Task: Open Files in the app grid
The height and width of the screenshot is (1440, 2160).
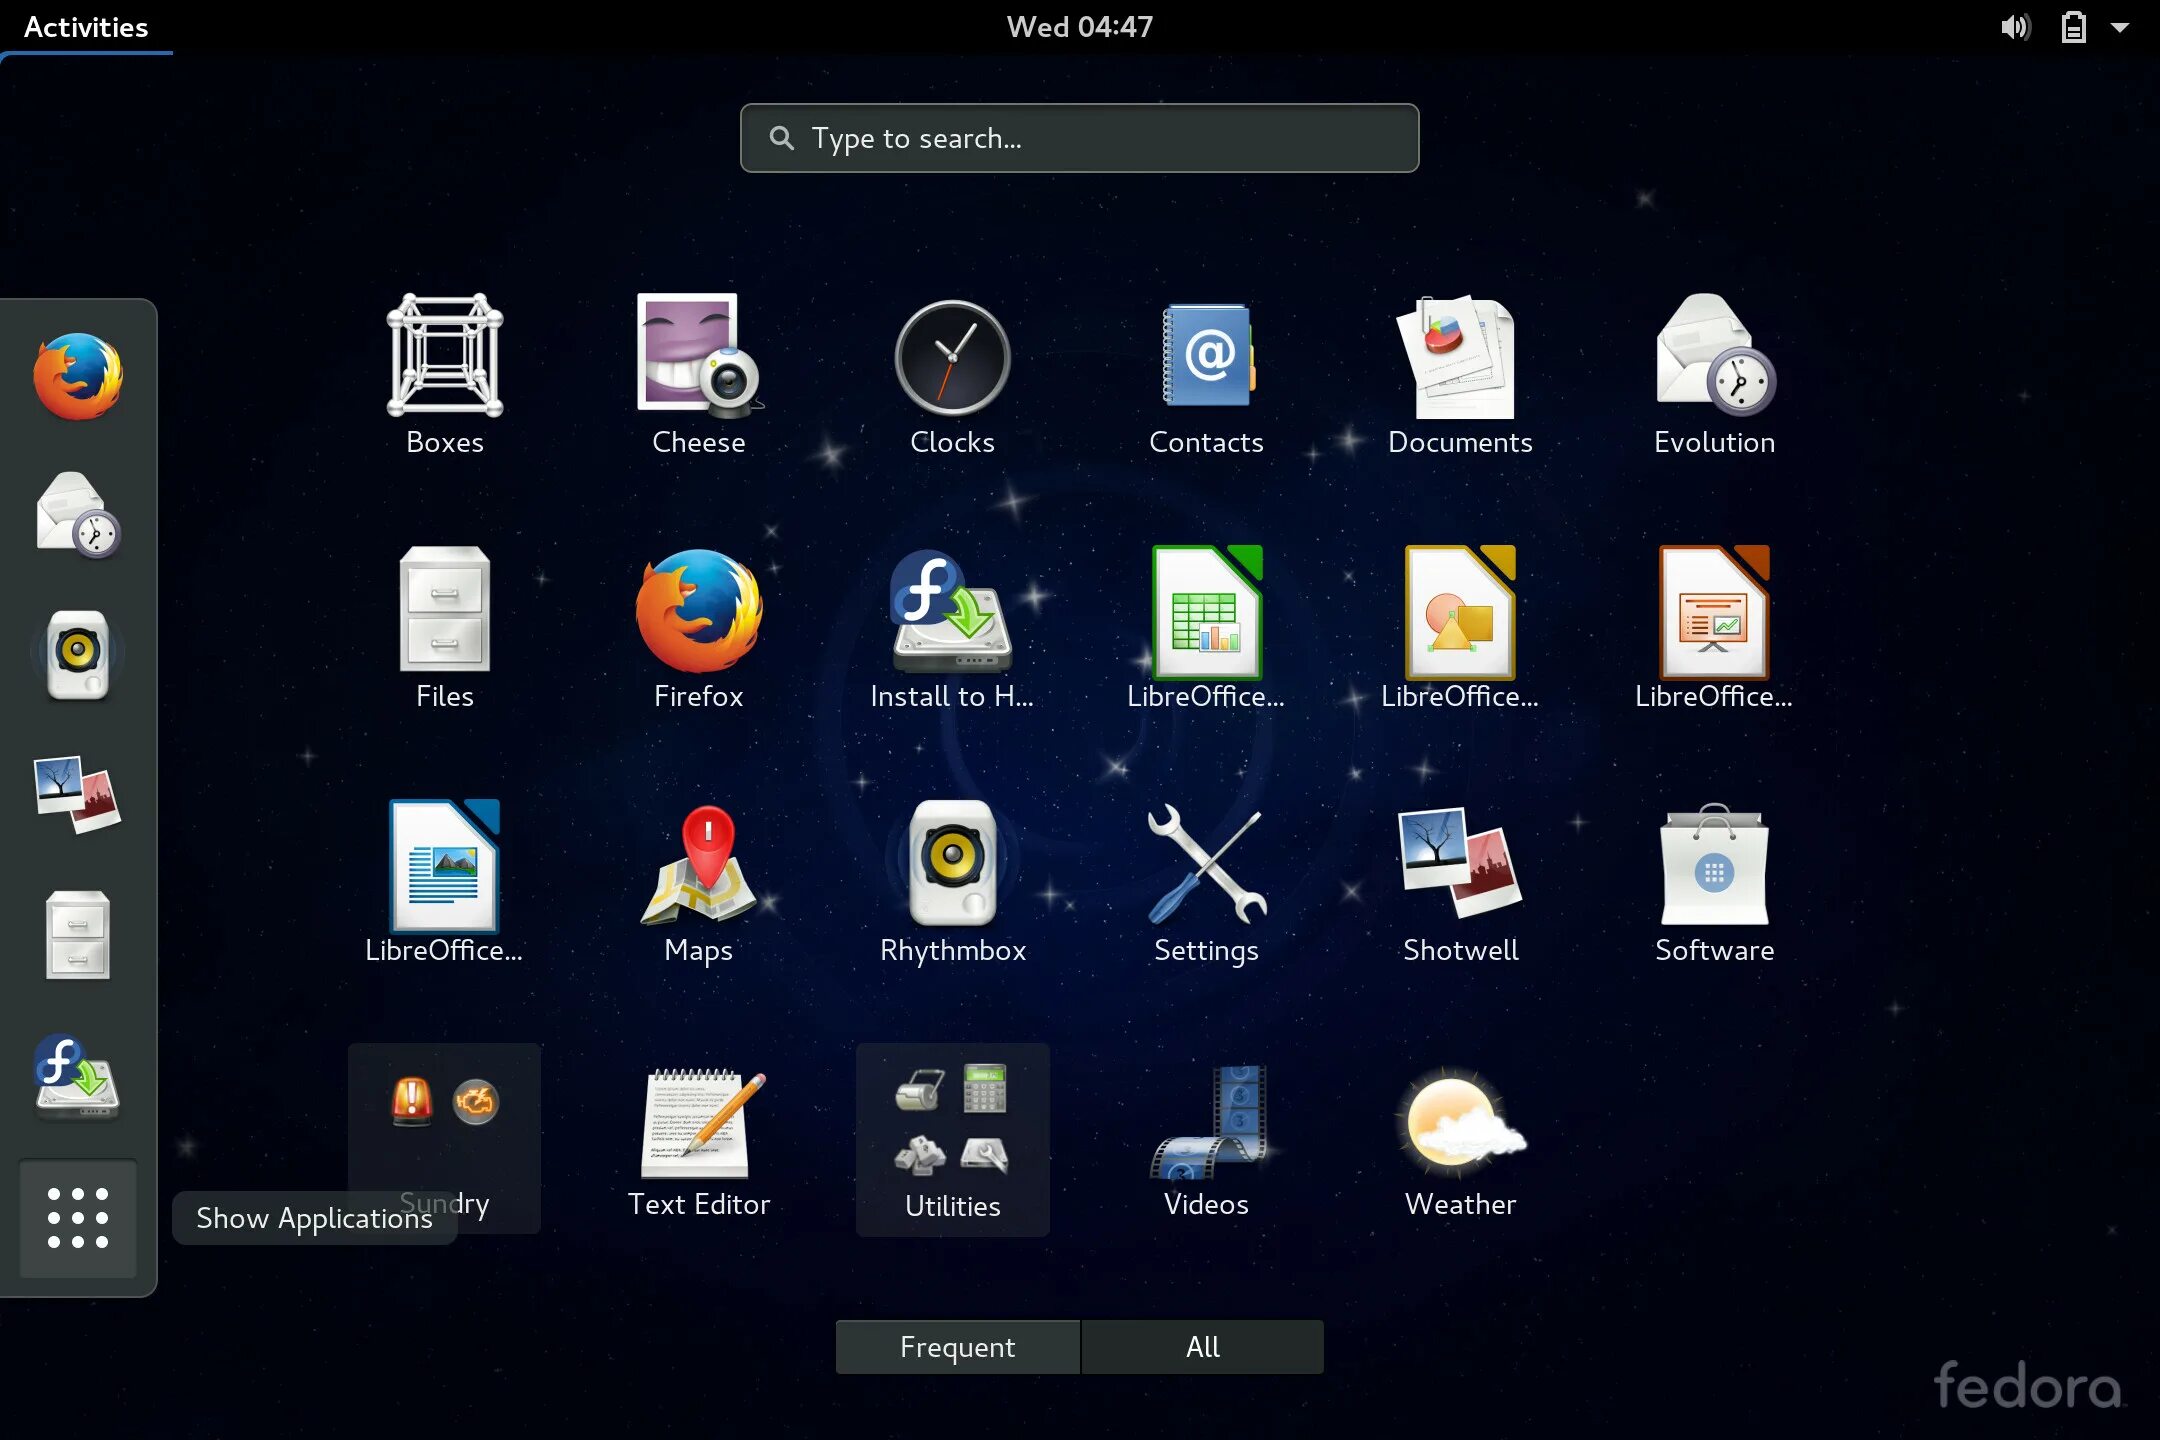Action: click(445, 629)
